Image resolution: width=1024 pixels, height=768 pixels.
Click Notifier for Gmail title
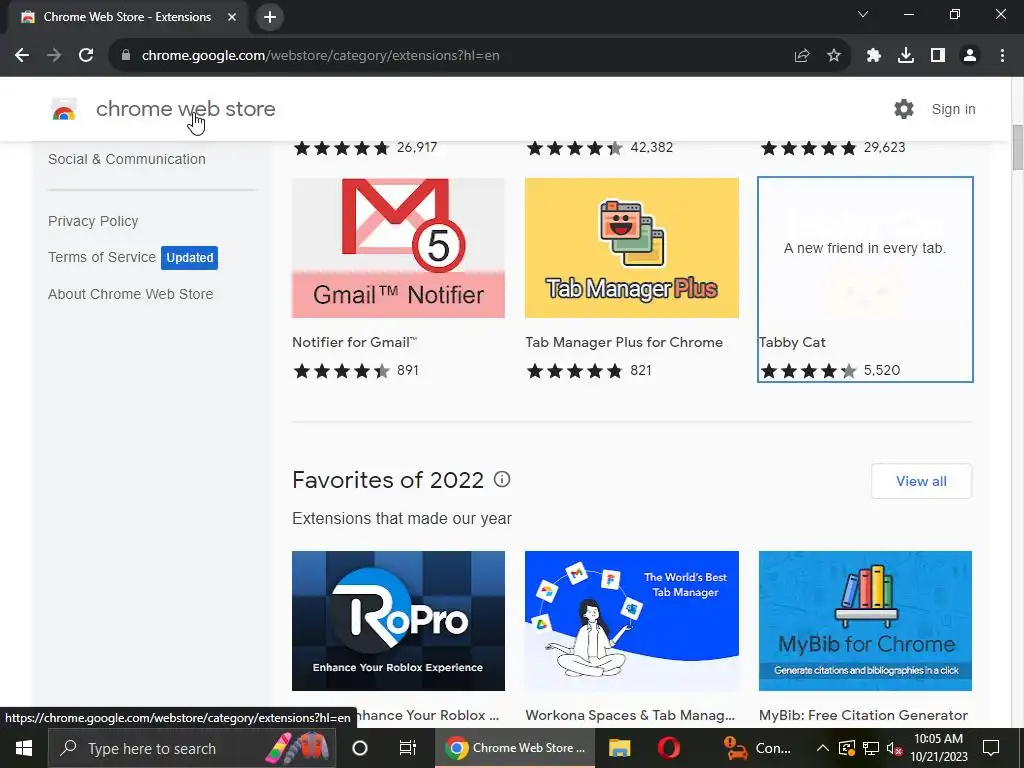(x=355, y=342)
